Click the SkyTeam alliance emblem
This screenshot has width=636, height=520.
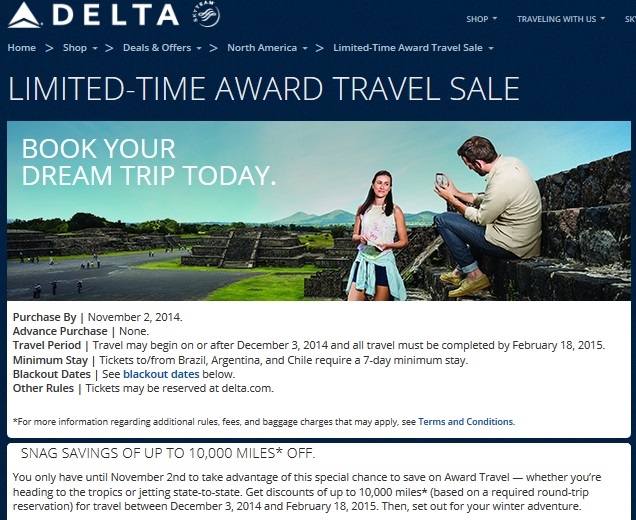click(204, 15)
